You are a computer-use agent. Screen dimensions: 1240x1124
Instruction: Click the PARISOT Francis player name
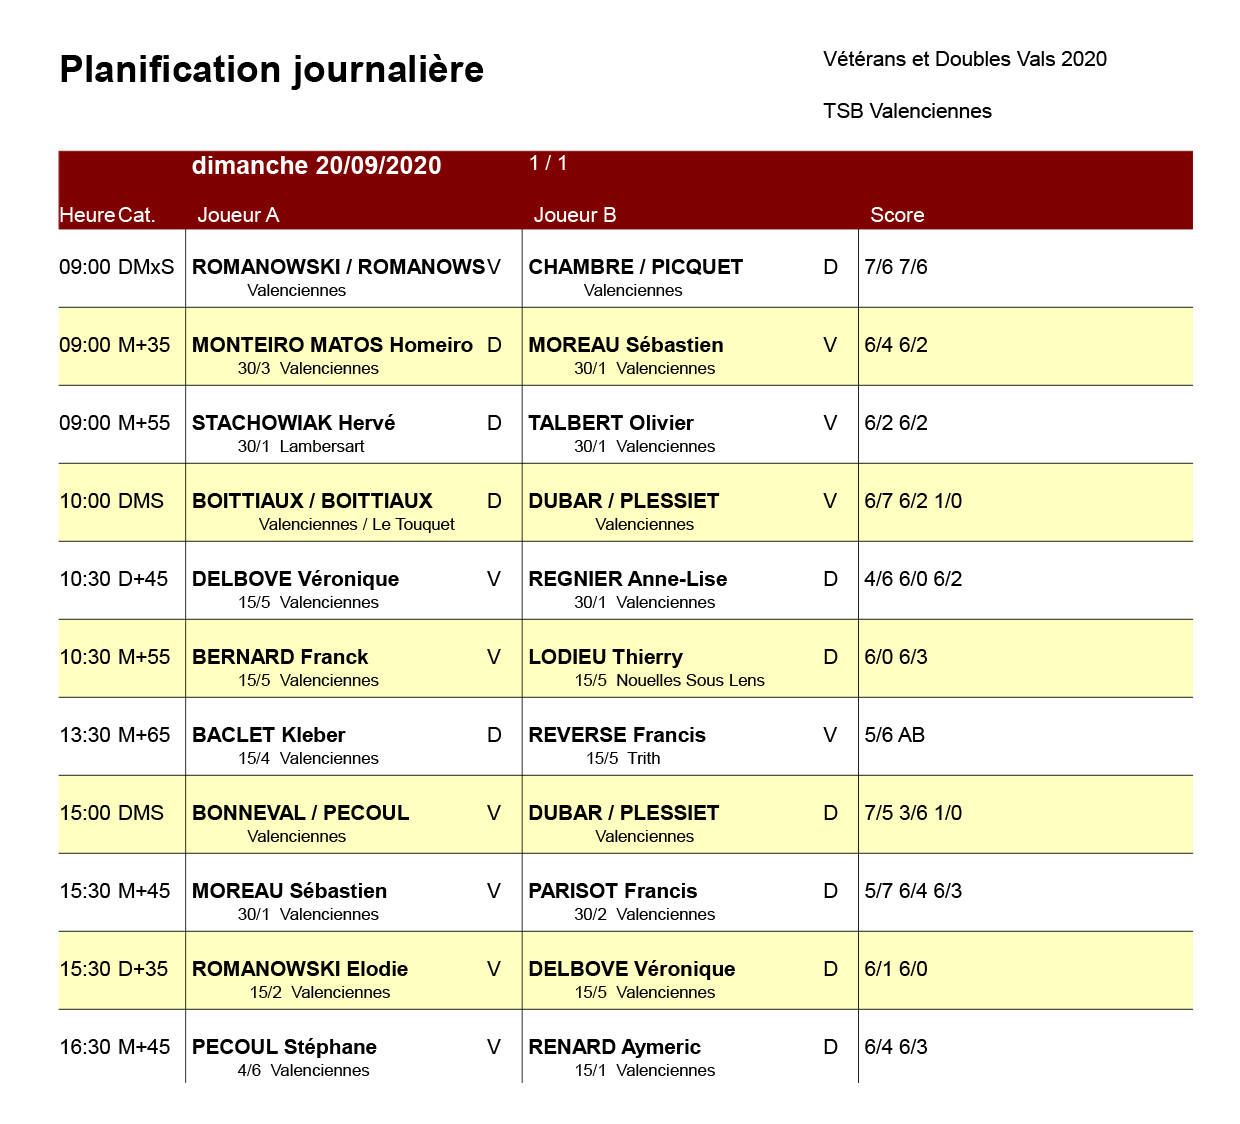(x=612, y=891)
